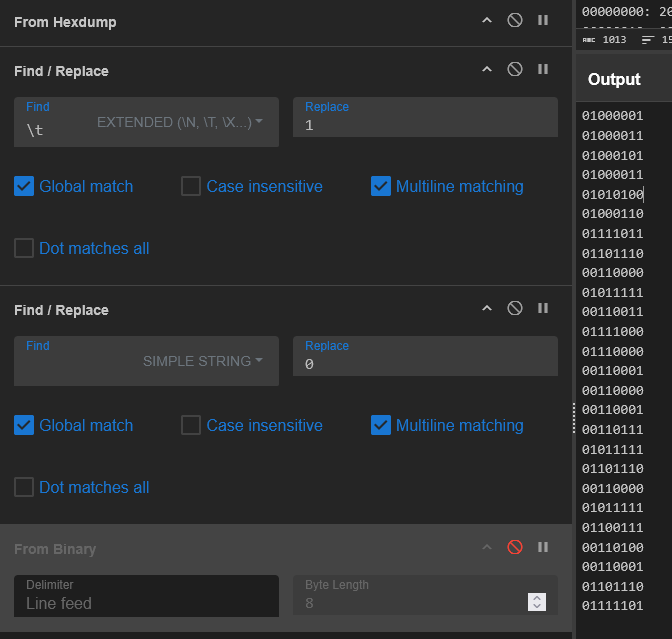Screen dimensions: 672x639
Task: Click the Find field containing \t
Action: [55, 129]
